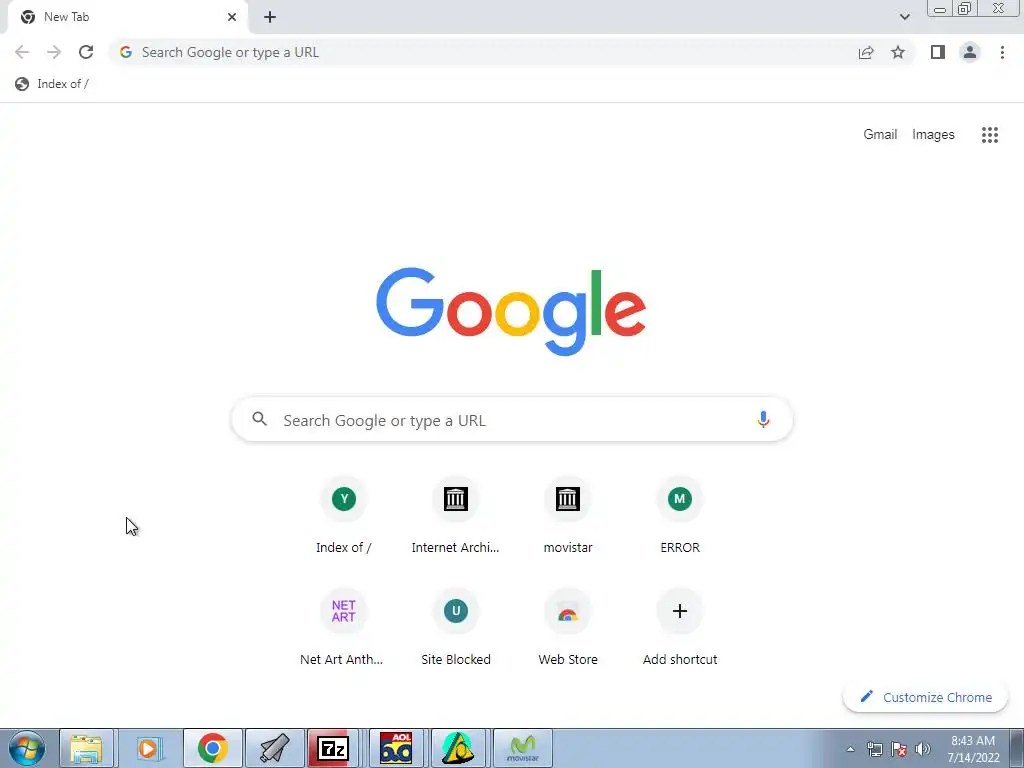The width and height of the screenshot is (1024, 768).
Task: Show hidden system tray icons
Action: point(850,749)
